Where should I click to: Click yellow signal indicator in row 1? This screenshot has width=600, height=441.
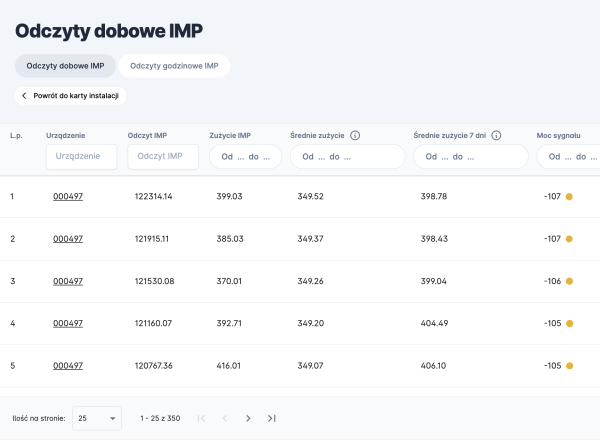[x=569, y=196]
